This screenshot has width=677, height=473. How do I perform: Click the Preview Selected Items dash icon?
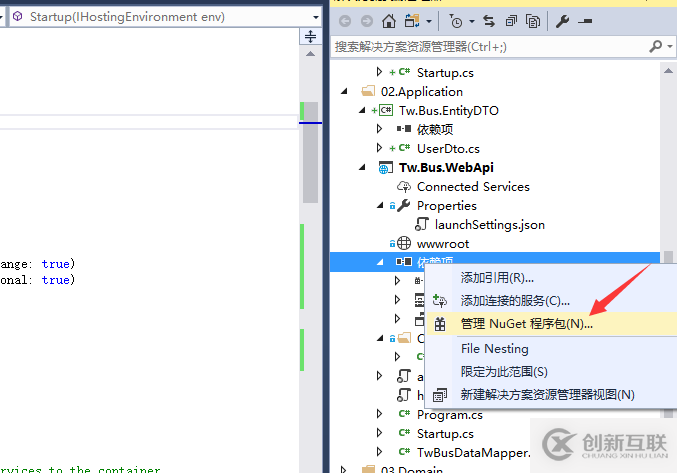(585, 21)
